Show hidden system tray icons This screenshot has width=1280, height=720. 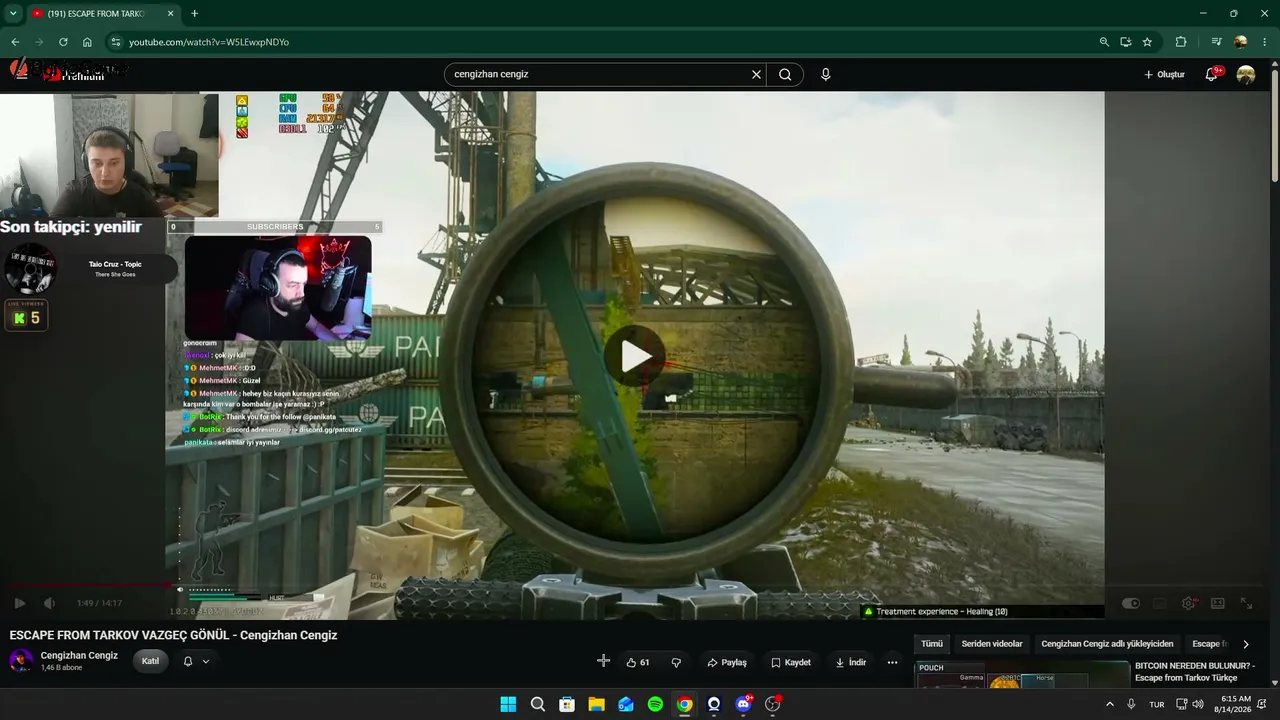click(1109, 704)
